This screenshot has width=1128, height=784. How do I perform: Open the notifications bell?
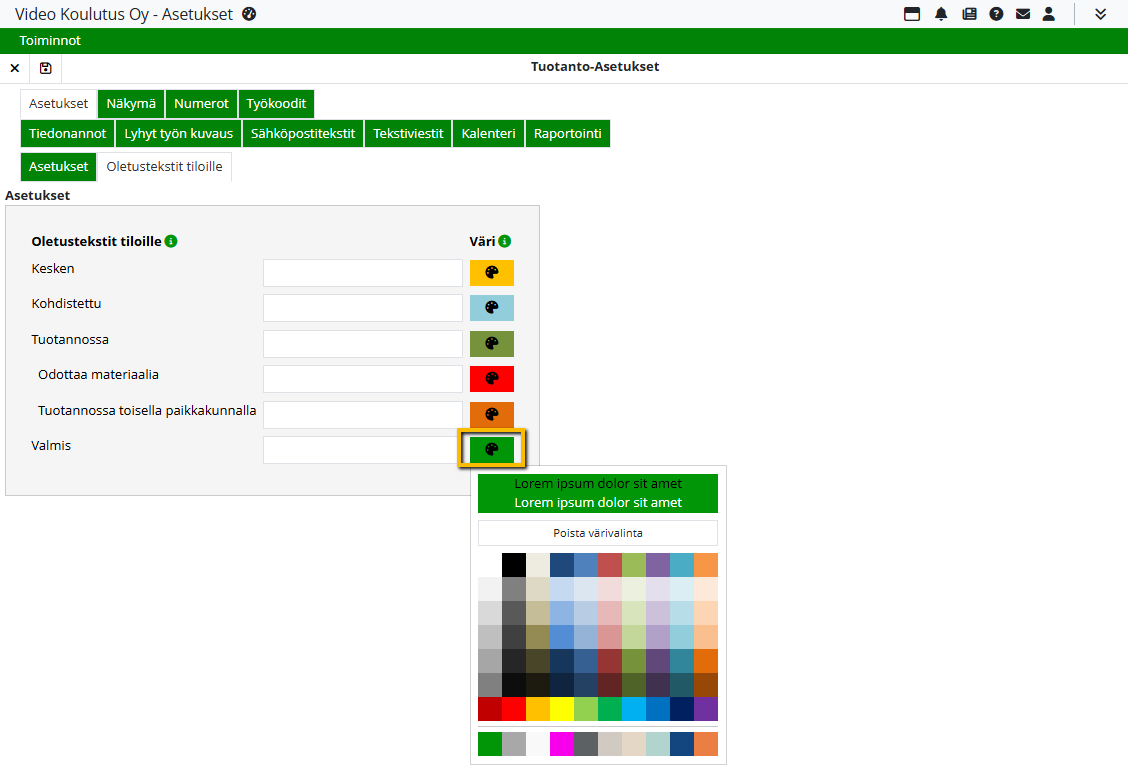pyautogui.click(x=941, y=14)
